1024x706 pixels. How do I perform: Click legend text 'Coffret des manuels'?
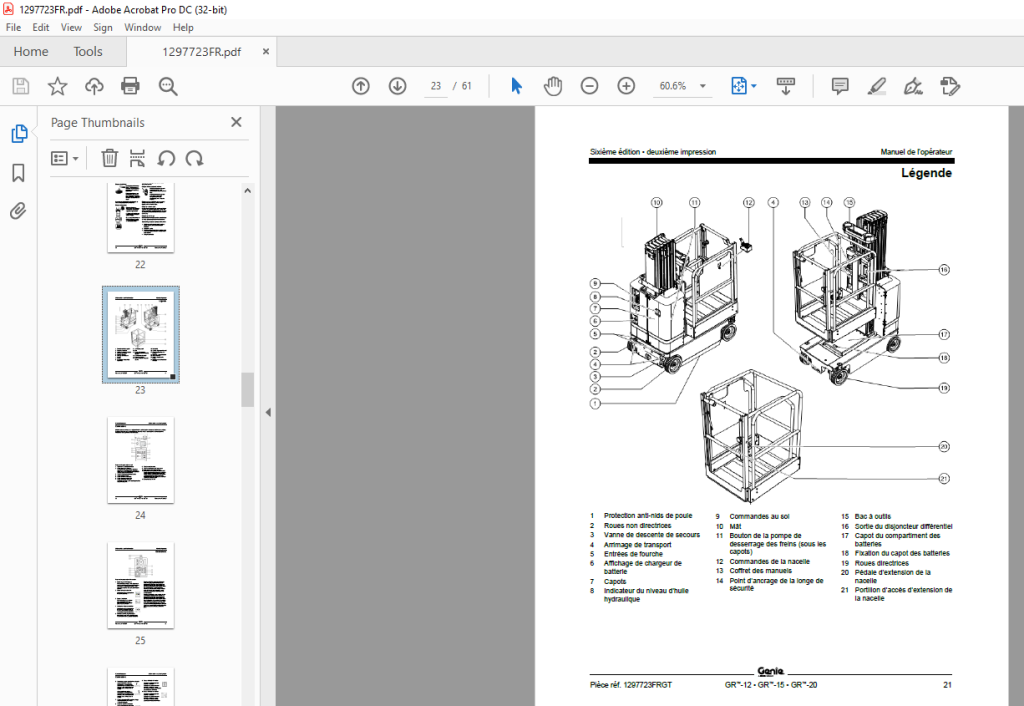tap(760, 571)
